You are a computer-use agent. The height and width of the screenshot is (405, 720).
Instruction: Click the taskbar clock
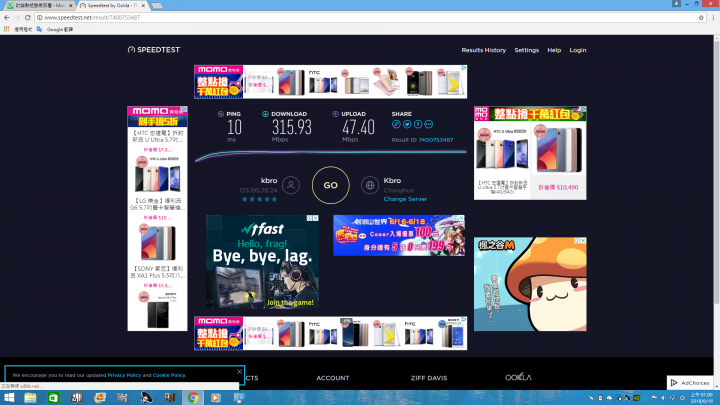click(701, 398)
